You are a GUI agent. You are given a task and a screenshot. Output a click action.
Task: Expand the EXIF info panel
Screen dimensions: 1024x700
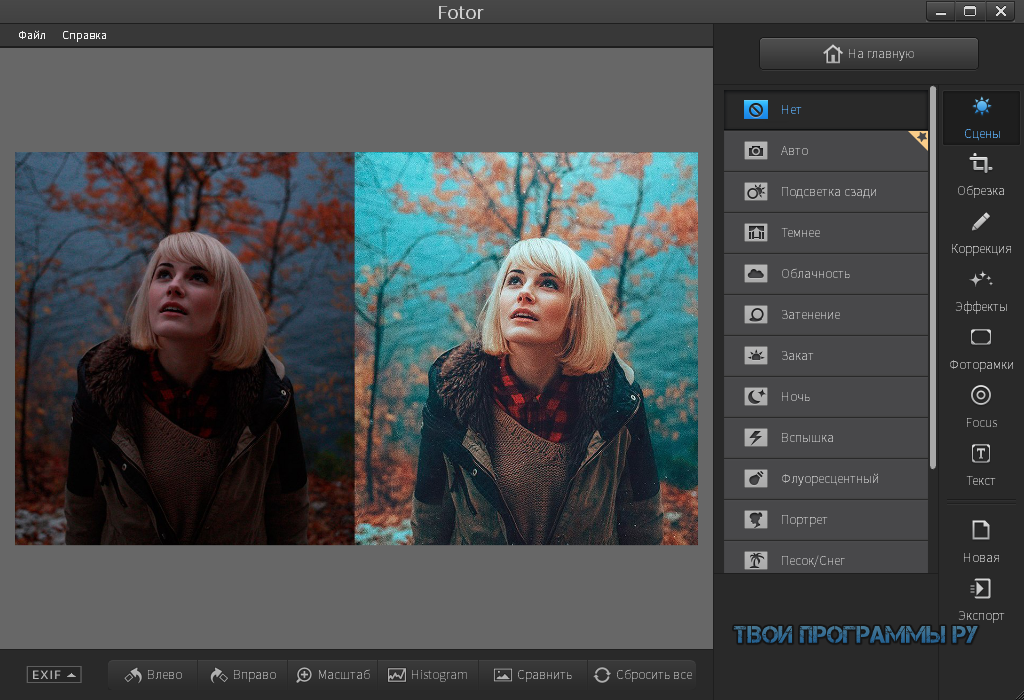pos(54,675)
